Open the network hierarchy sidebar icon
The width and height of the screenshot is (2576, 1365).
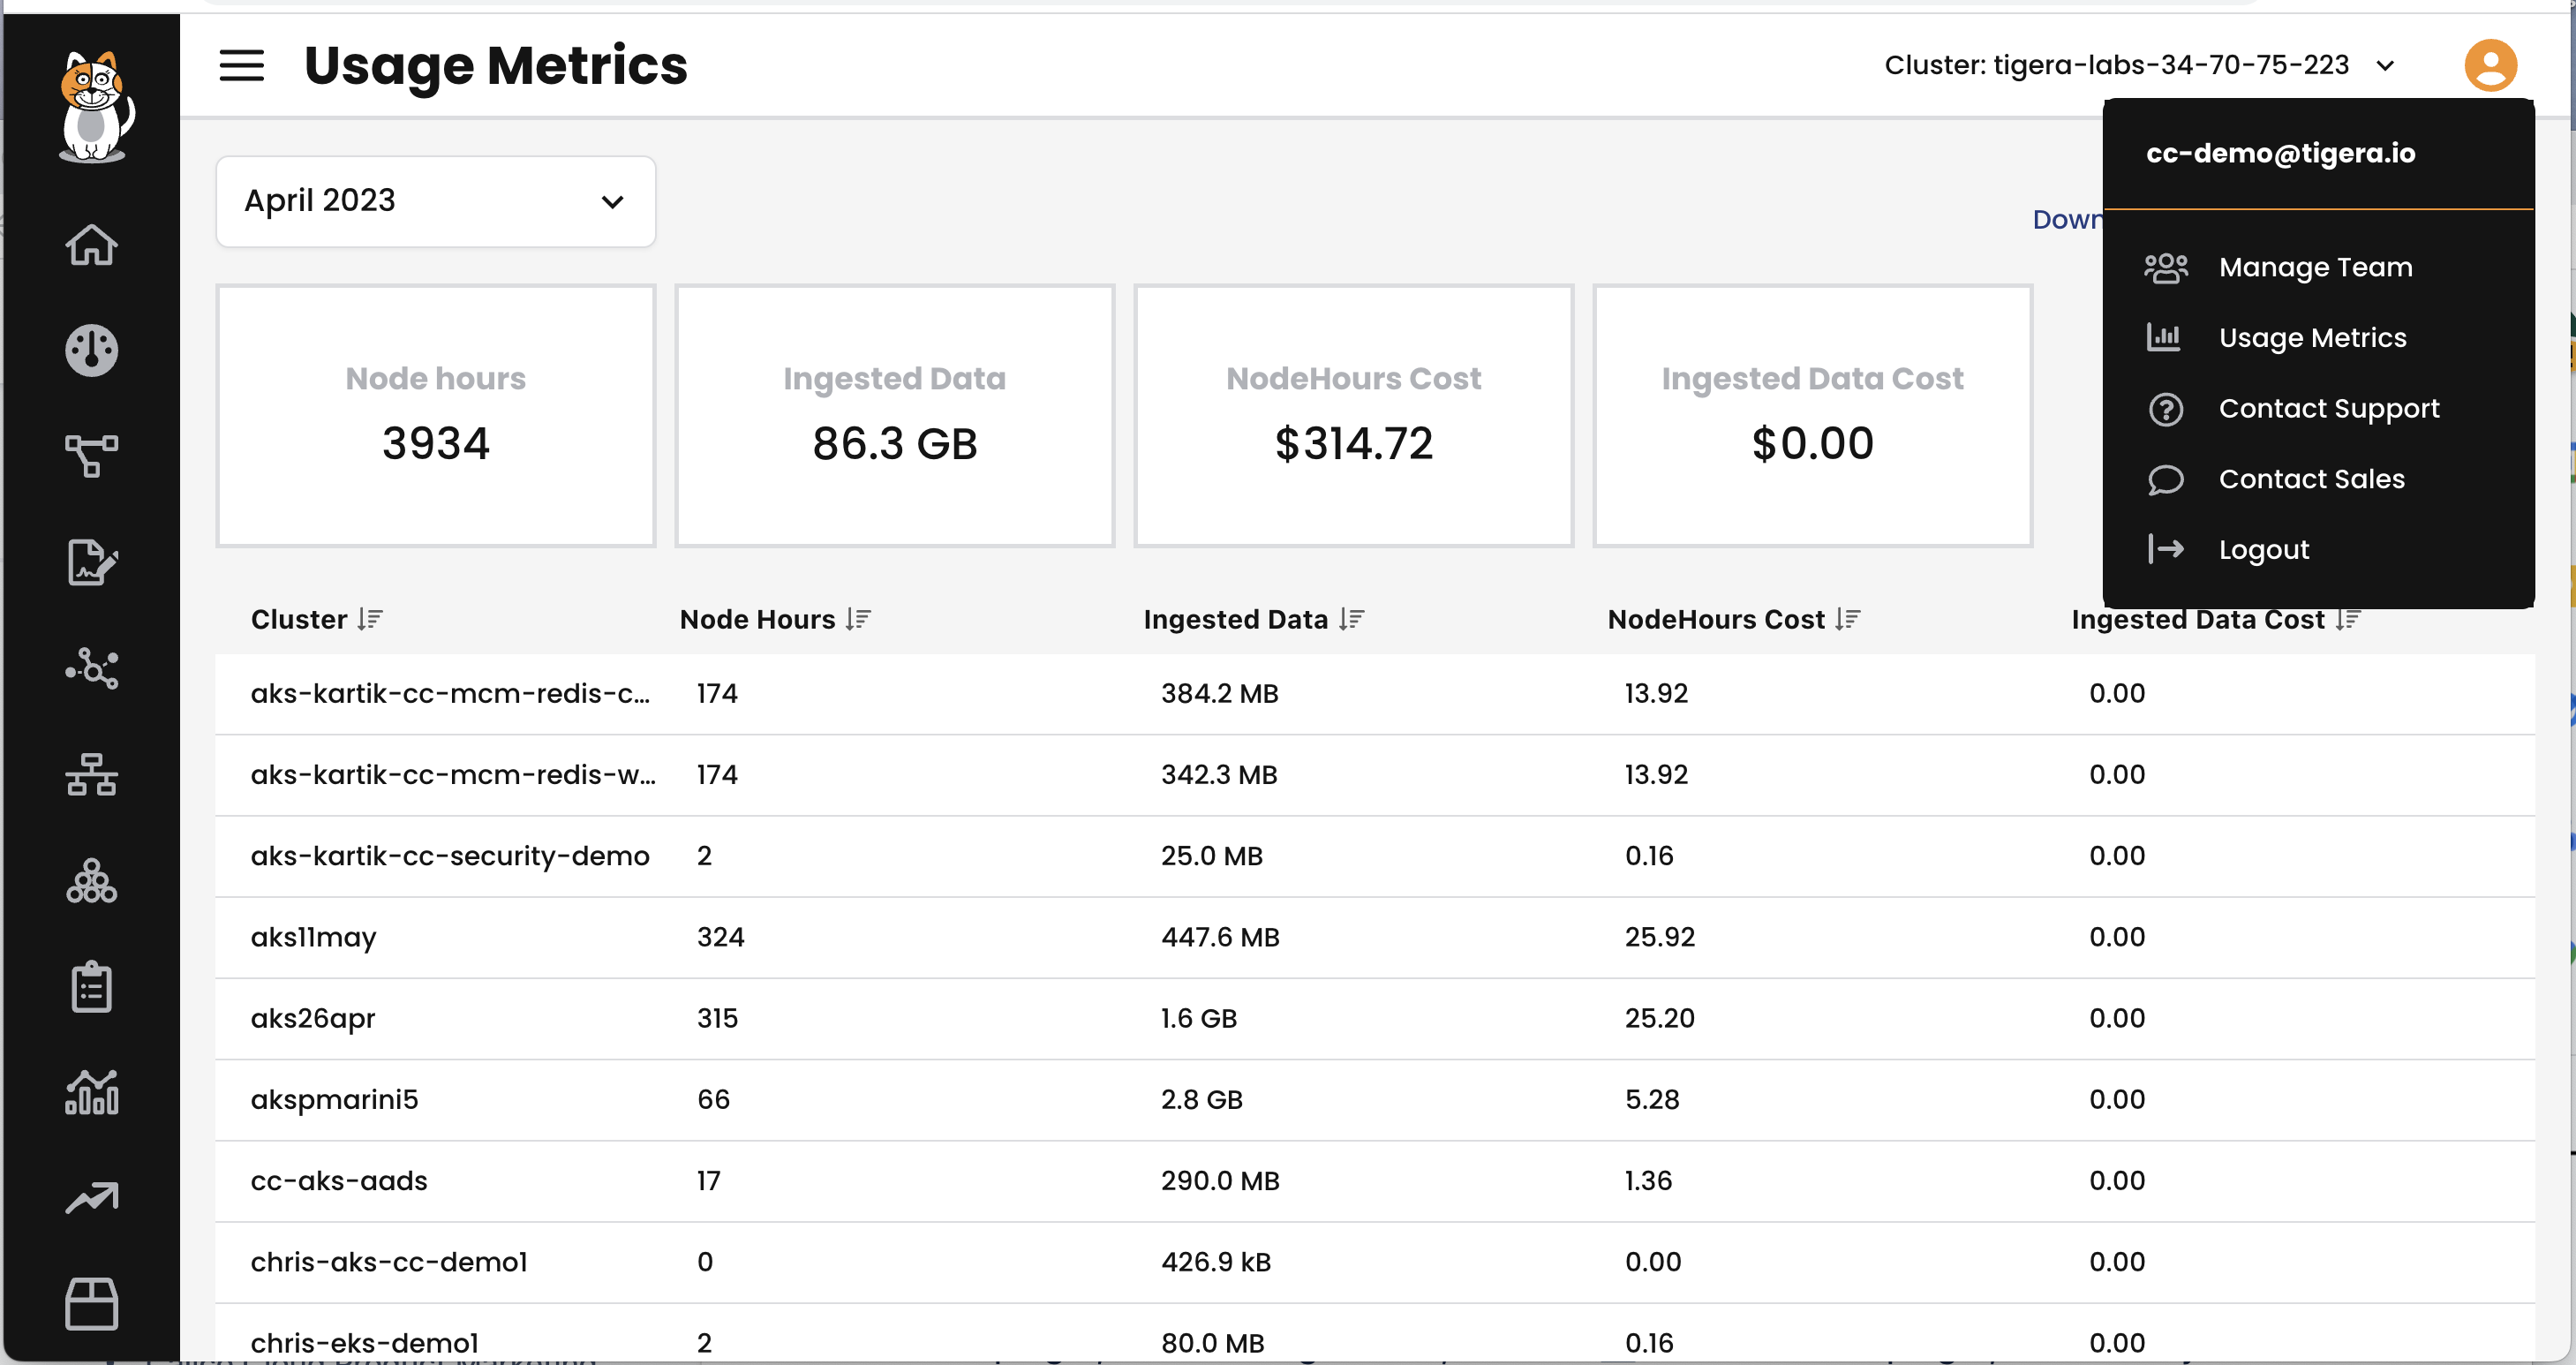coord(92,775)
